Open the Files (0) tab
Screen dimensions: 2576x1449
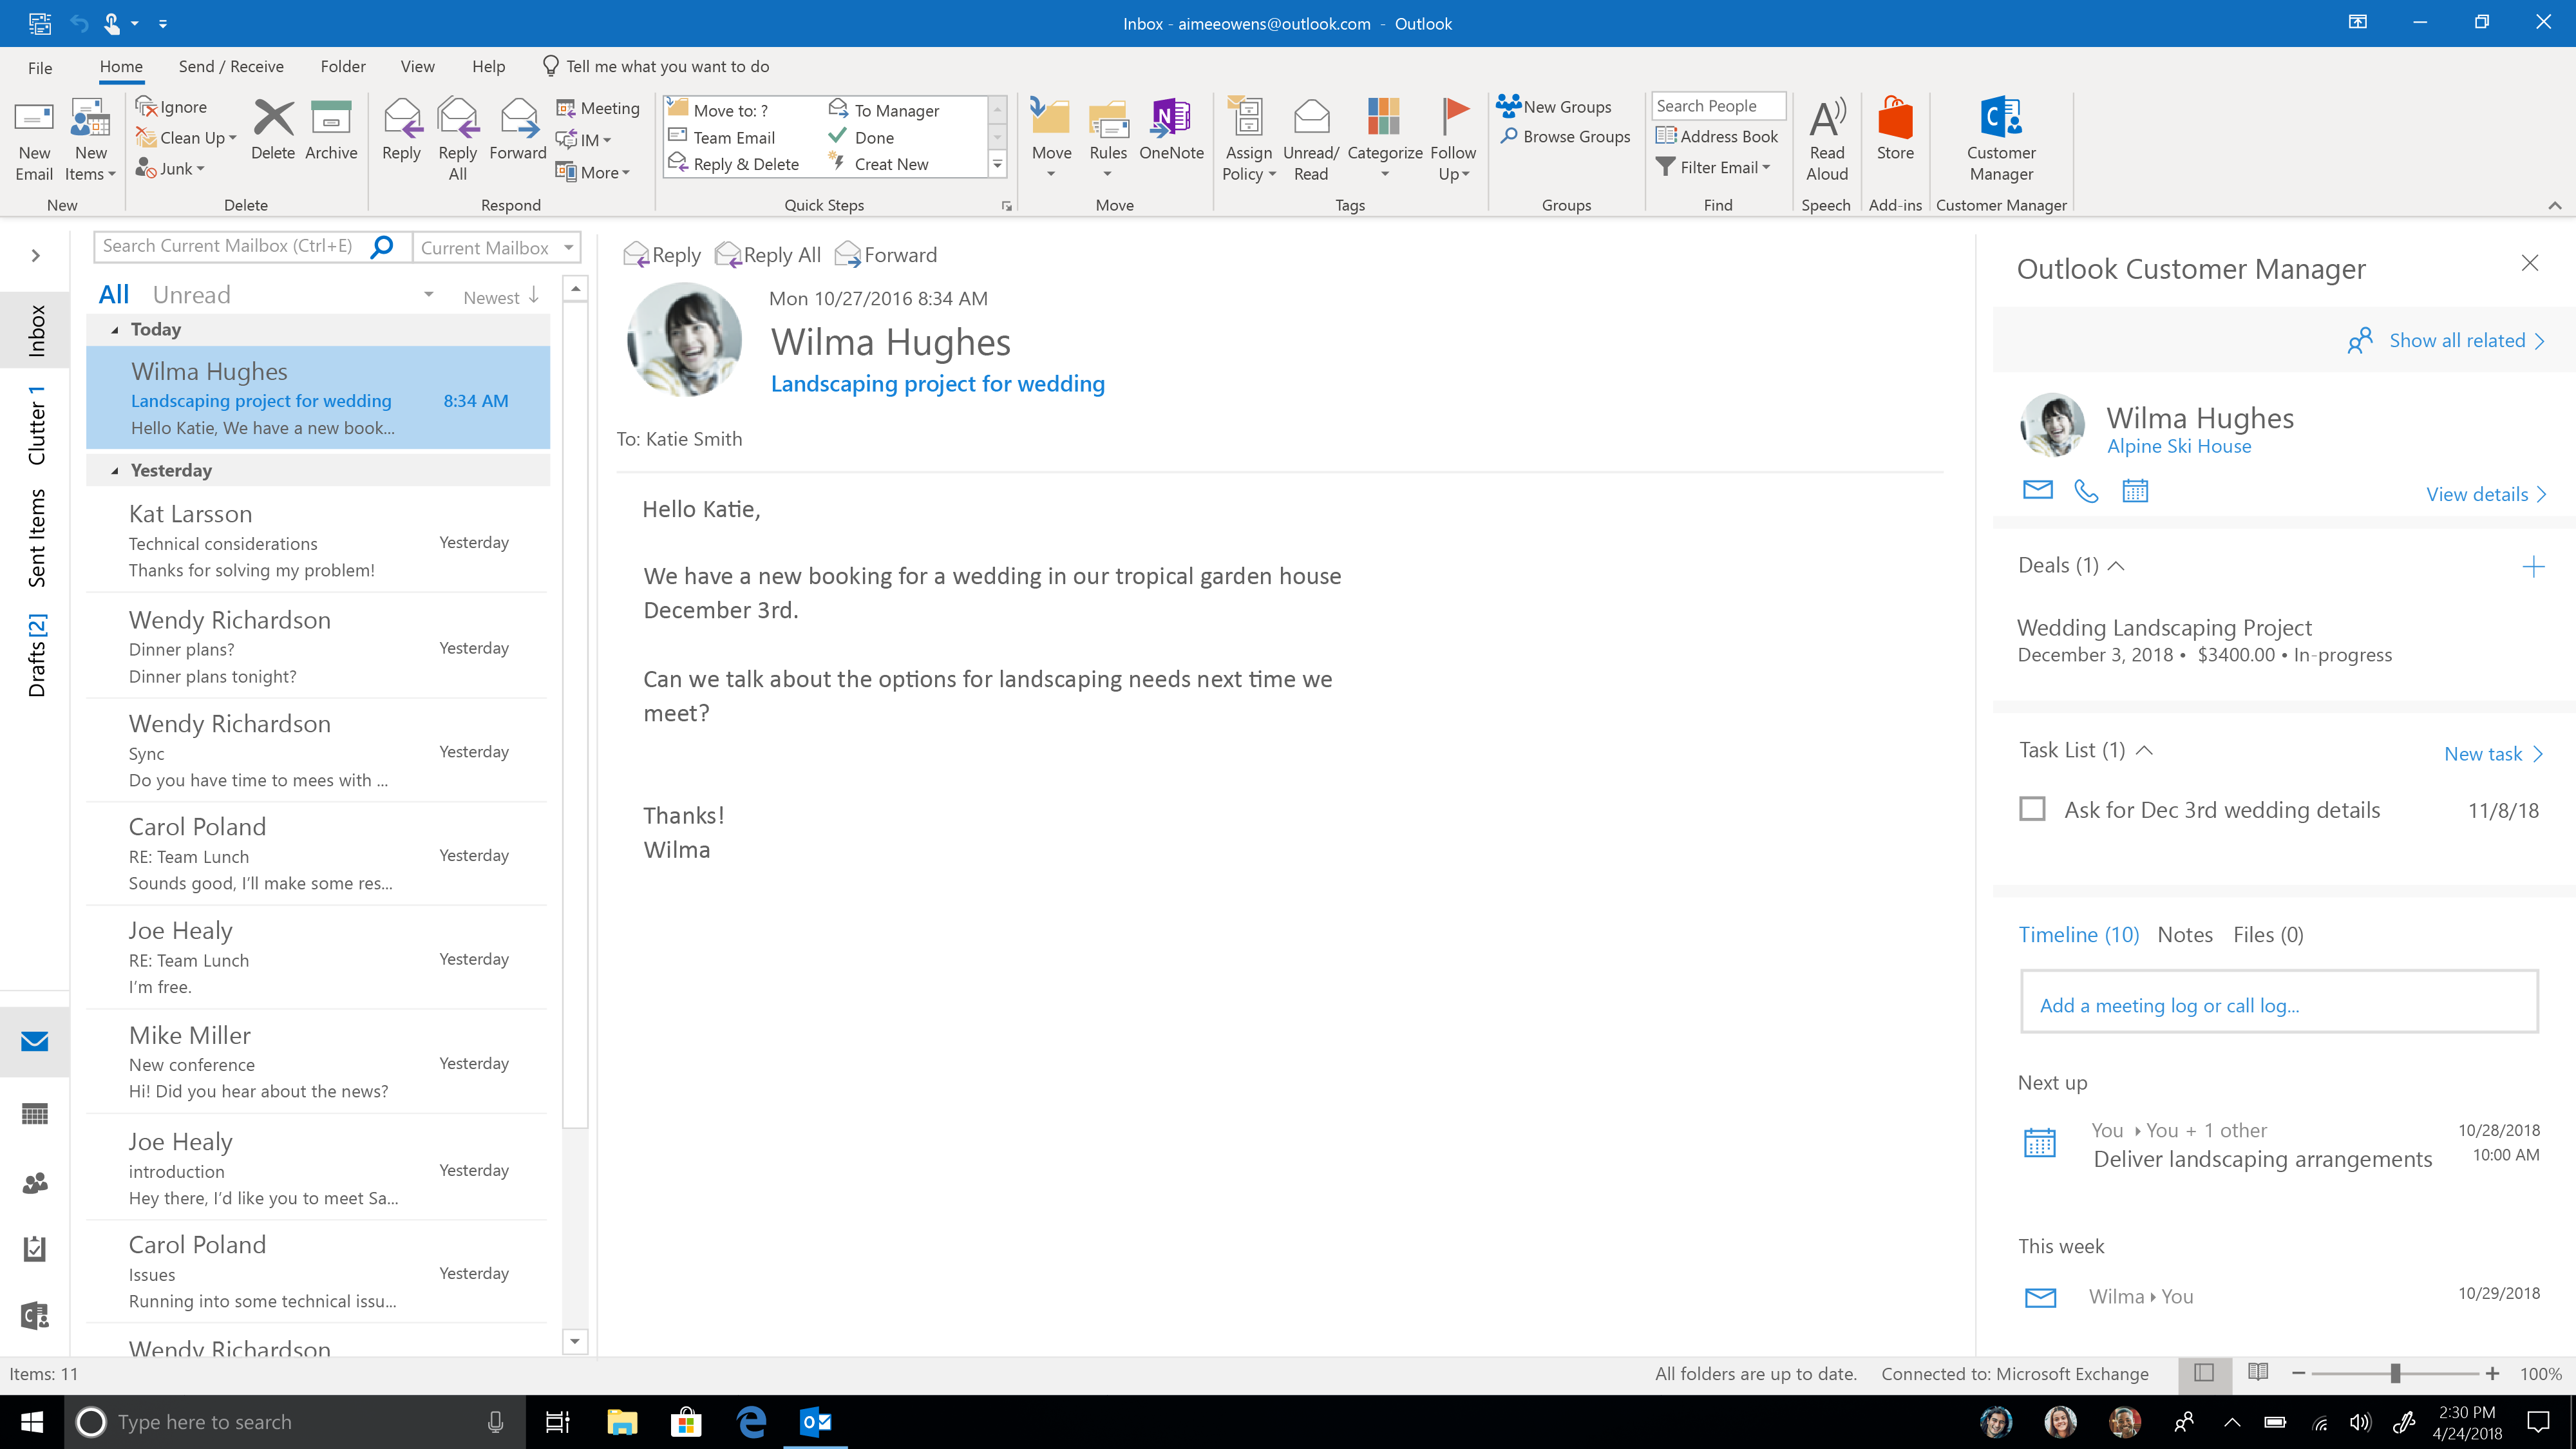[2268, 934]
